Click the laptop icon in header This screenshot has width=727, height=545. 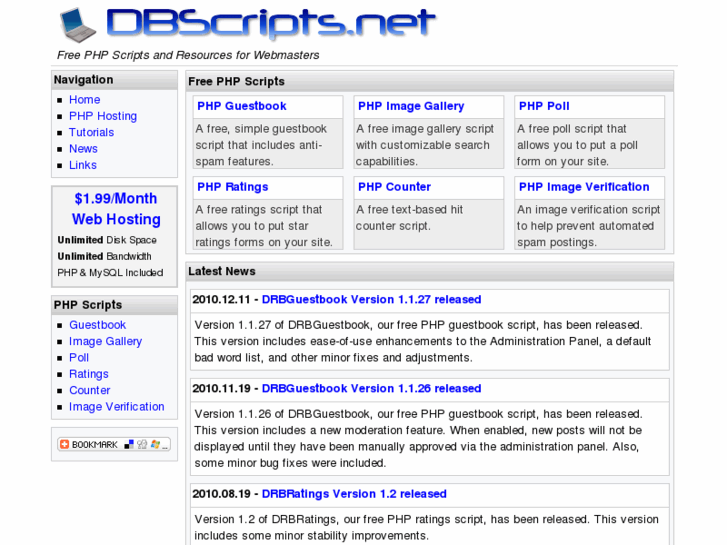coord(77,25)
